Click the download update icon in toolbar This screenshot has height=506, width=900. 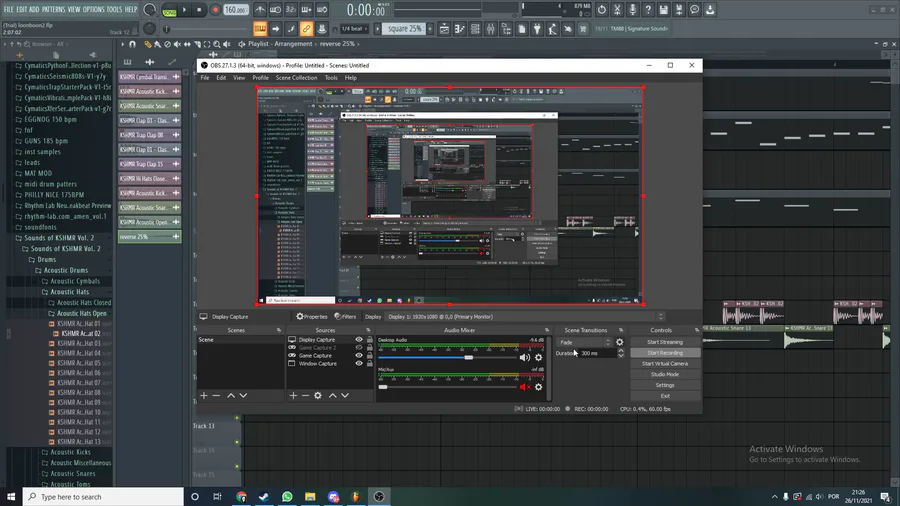pyautogui.click(x=710, y=10)
